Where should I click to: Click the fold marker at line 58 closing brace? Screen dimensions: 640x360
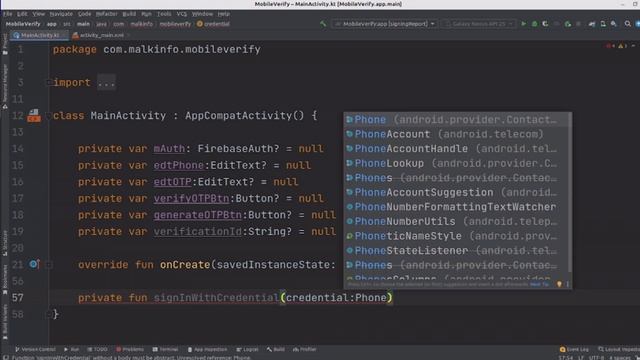coord(49,314)
